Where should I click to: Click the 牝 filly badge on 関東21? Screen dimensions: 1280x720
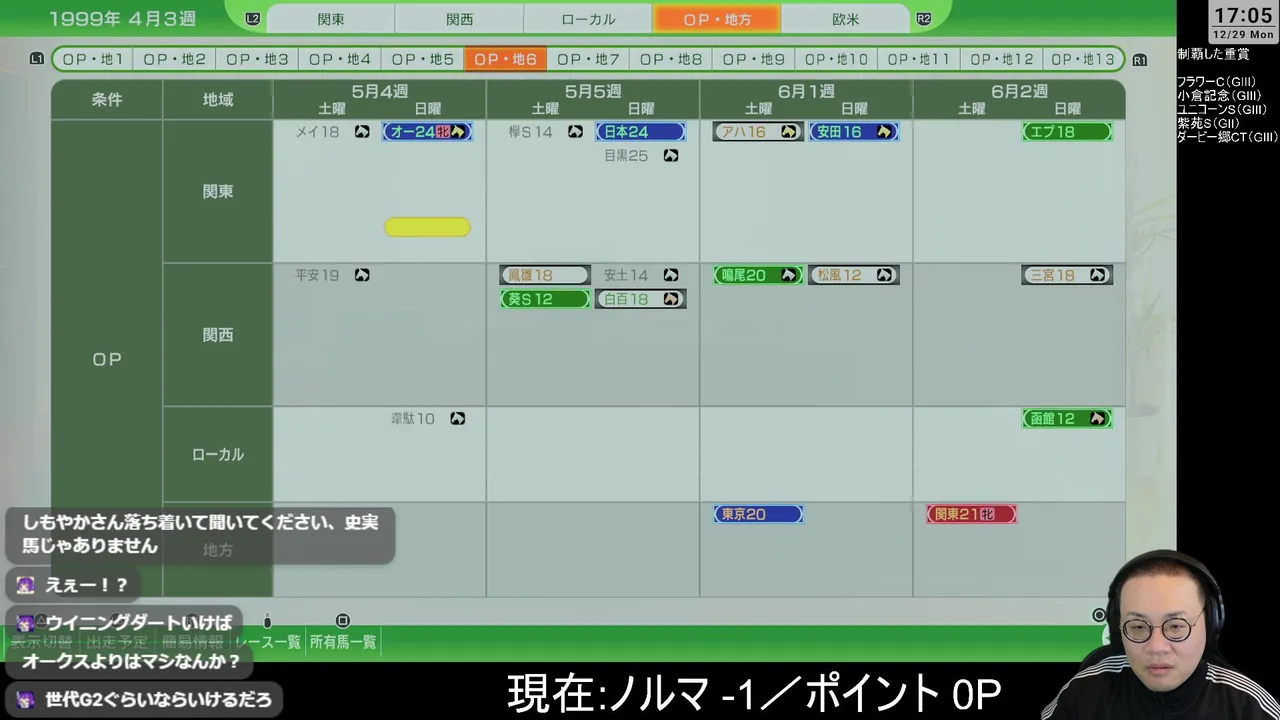pyautogui.click(x=987, y=514)
